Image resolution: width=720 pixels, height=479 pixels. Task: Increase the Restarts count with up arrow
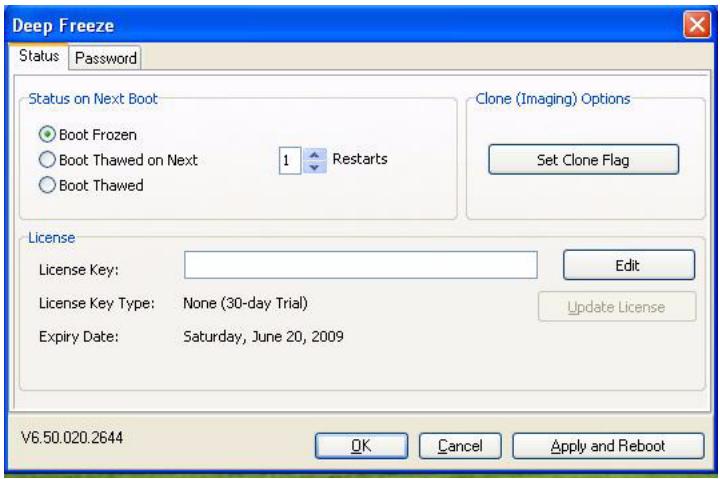315,155
